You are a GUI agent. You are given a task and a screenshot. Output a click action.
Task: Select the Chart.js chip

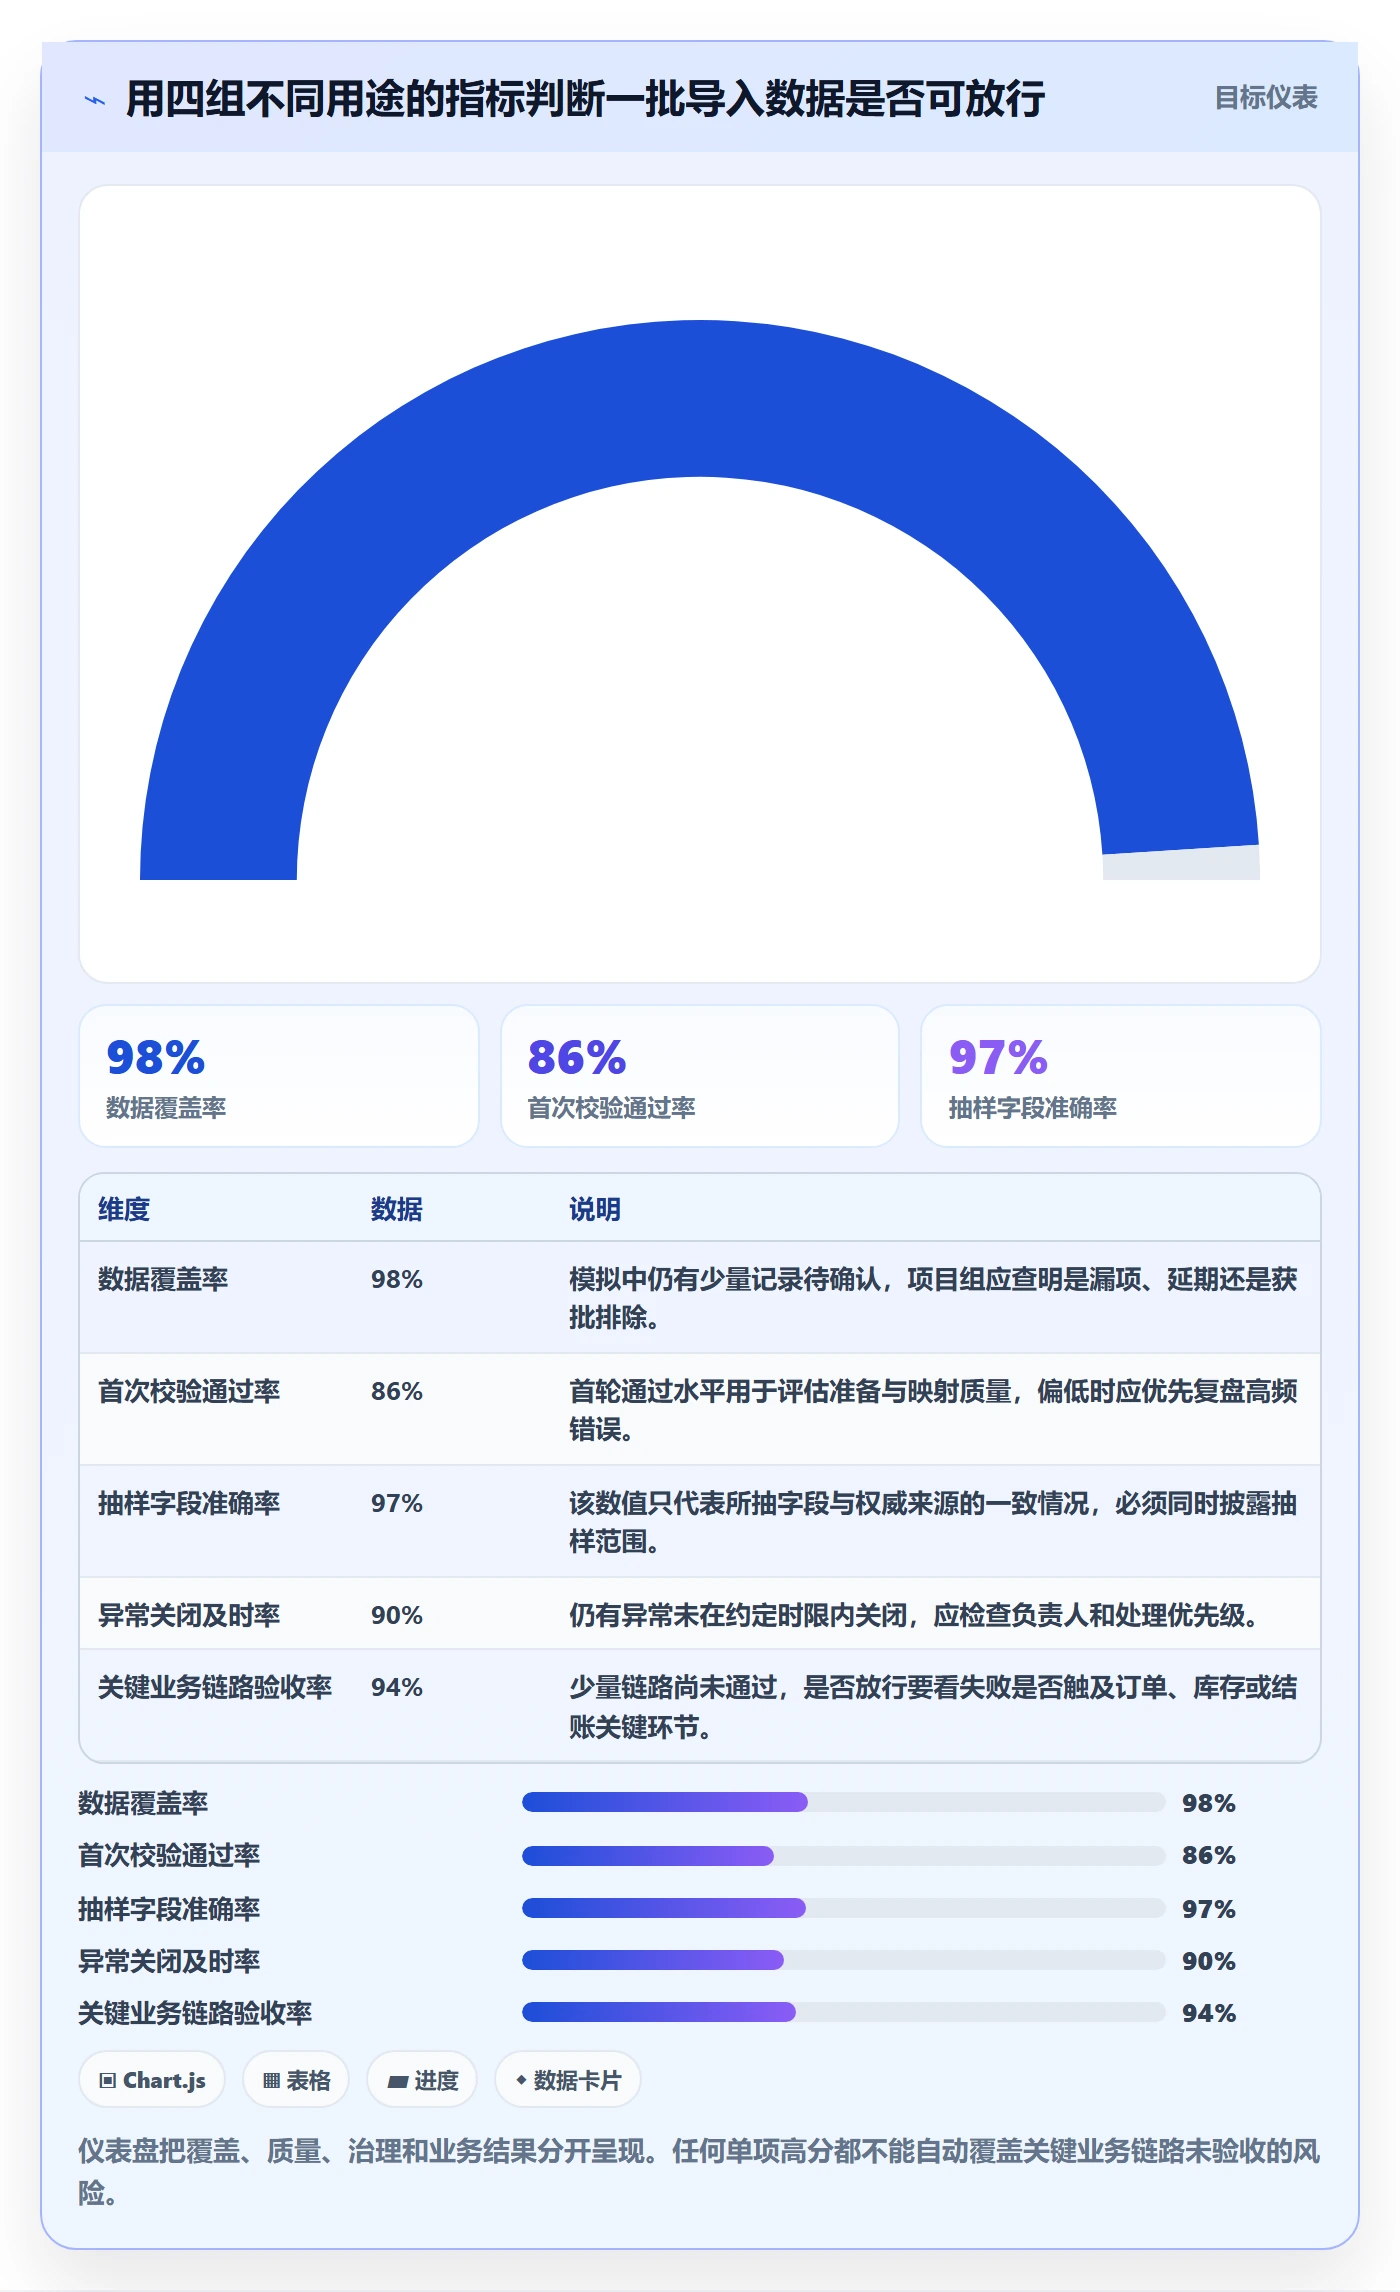pyautogui.click(x=152, y=2080)
